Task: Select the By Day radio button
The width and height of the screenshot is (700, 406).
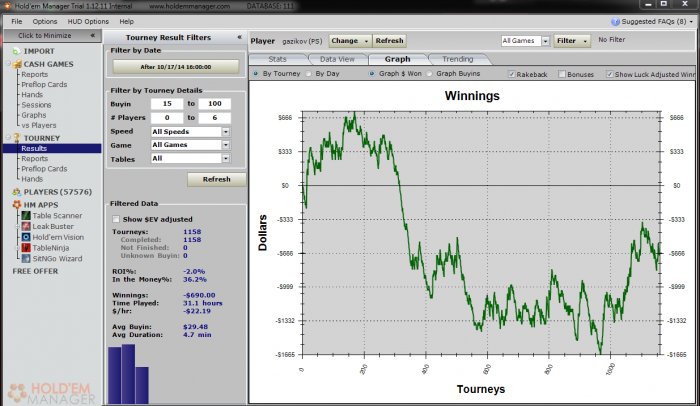Action: [x=309, y=74]
